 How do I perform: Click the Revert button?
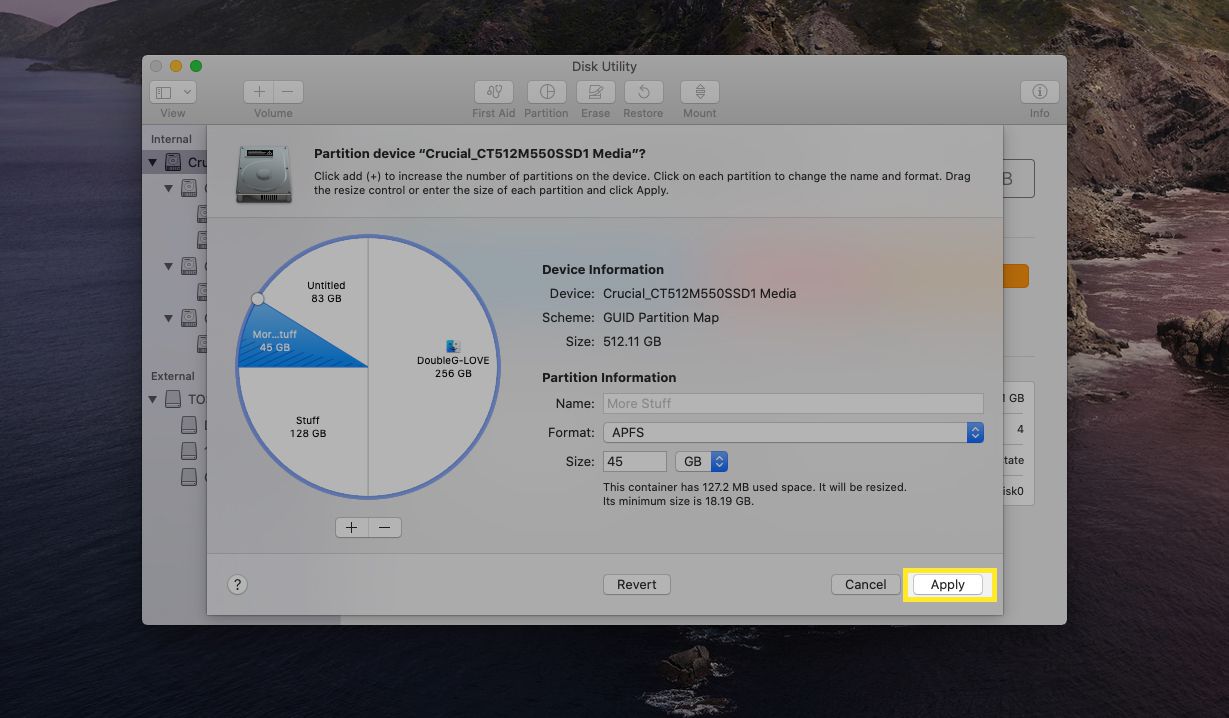[x=636, y=585]
